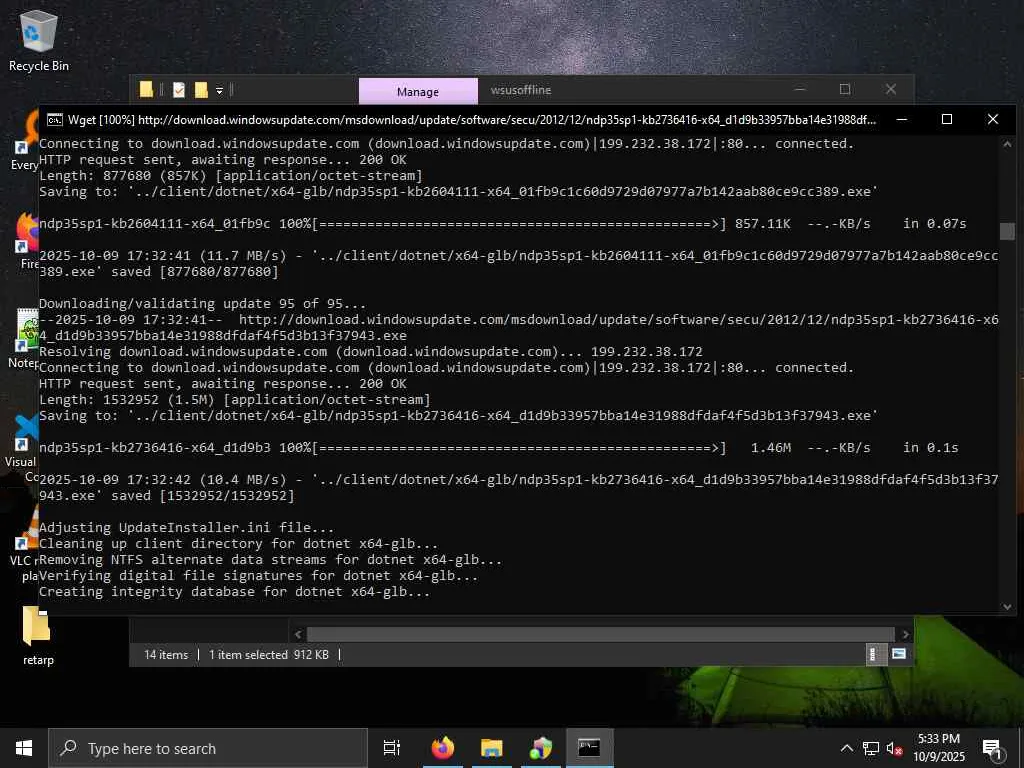Screen dimensions: 1024x768
Task: Open the Customize Quick Access Toolbar dropdown
Action: pos(219,90)
